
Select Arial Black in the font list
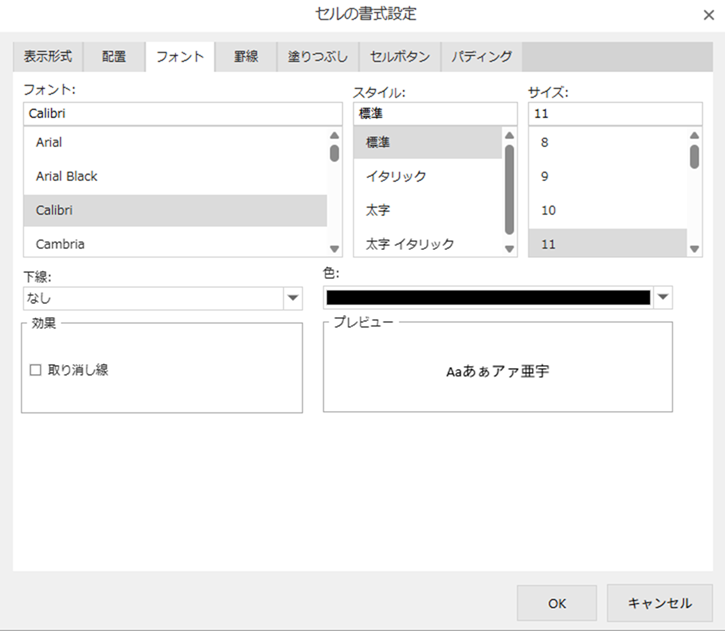pos(67,176)
